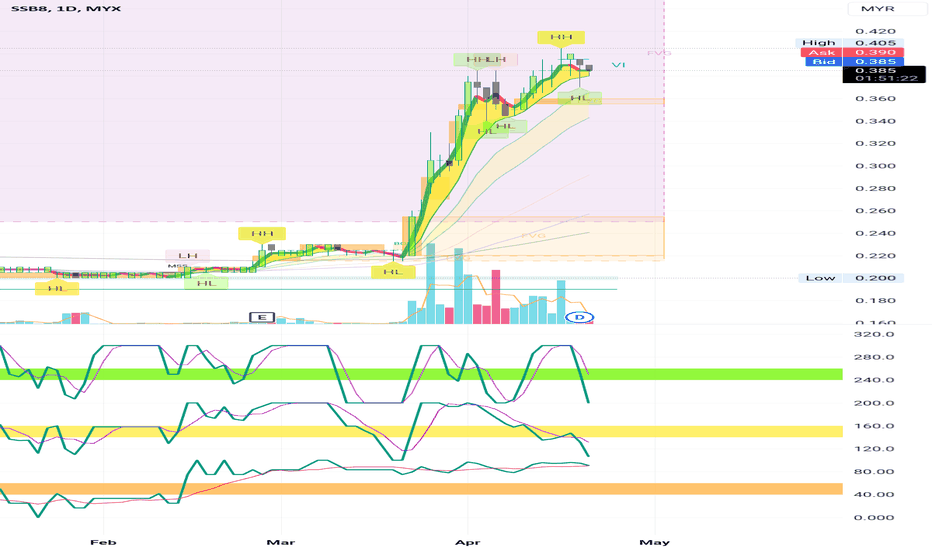Click the High 0.405 price label
This screenshot has height=550, width=932.
(849, 43)
